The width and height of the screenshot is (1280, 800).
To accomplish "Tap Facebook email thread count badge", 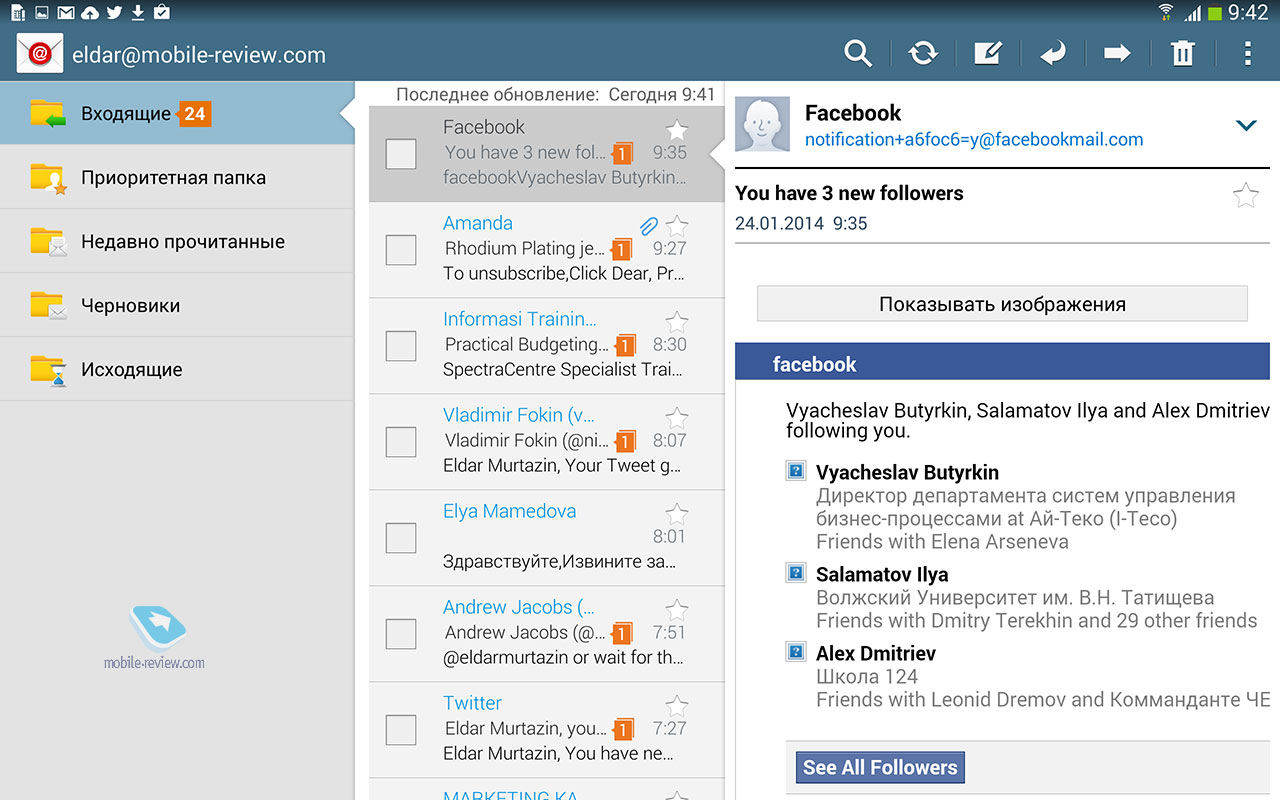I will 622,153.
